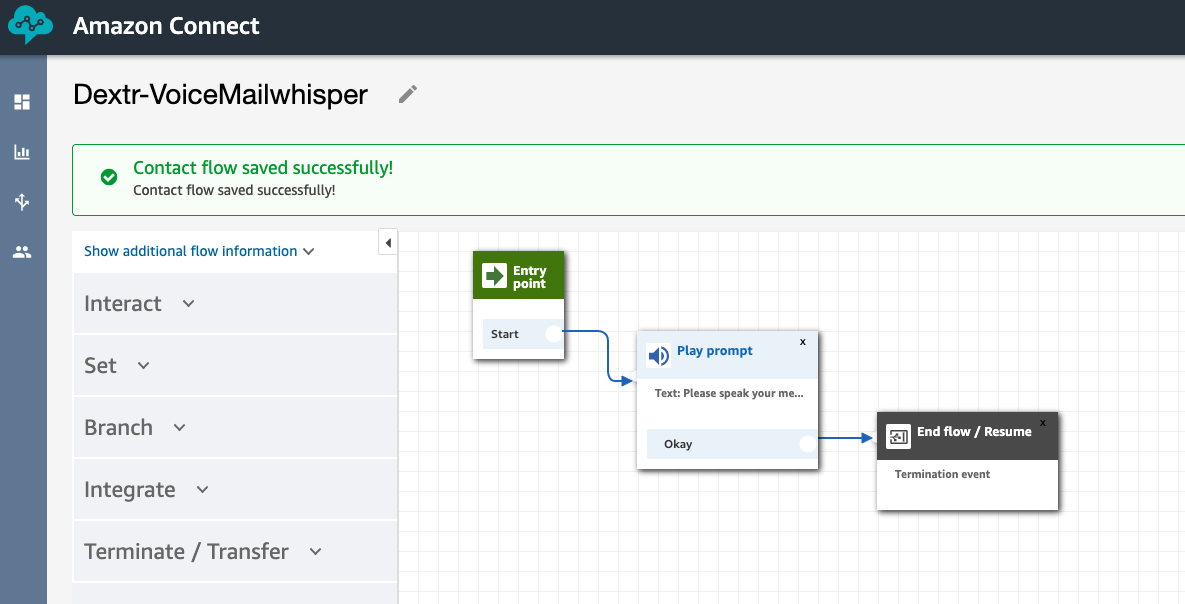This screenshot has width=1185, height=604.
Task: Select the End flow / Resume title
Action: pyautogui.click(x=974, y=432)
